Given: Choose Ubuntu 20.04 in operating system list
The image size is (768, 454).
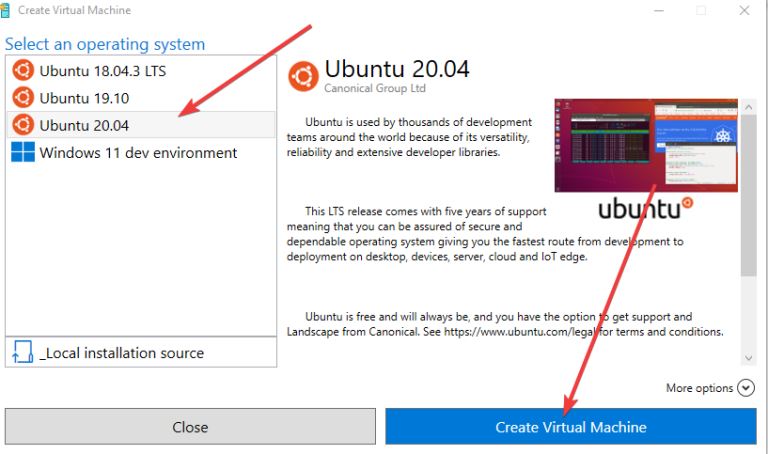Looking at the screenshot, I should (x=141, y=125).
